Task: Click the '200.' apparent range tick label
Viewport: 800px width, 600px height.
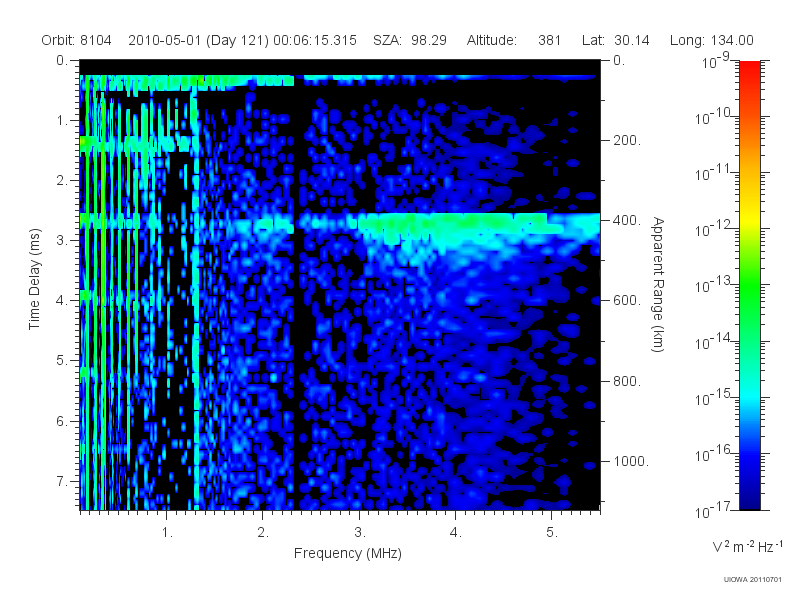Action: (627, 140)
